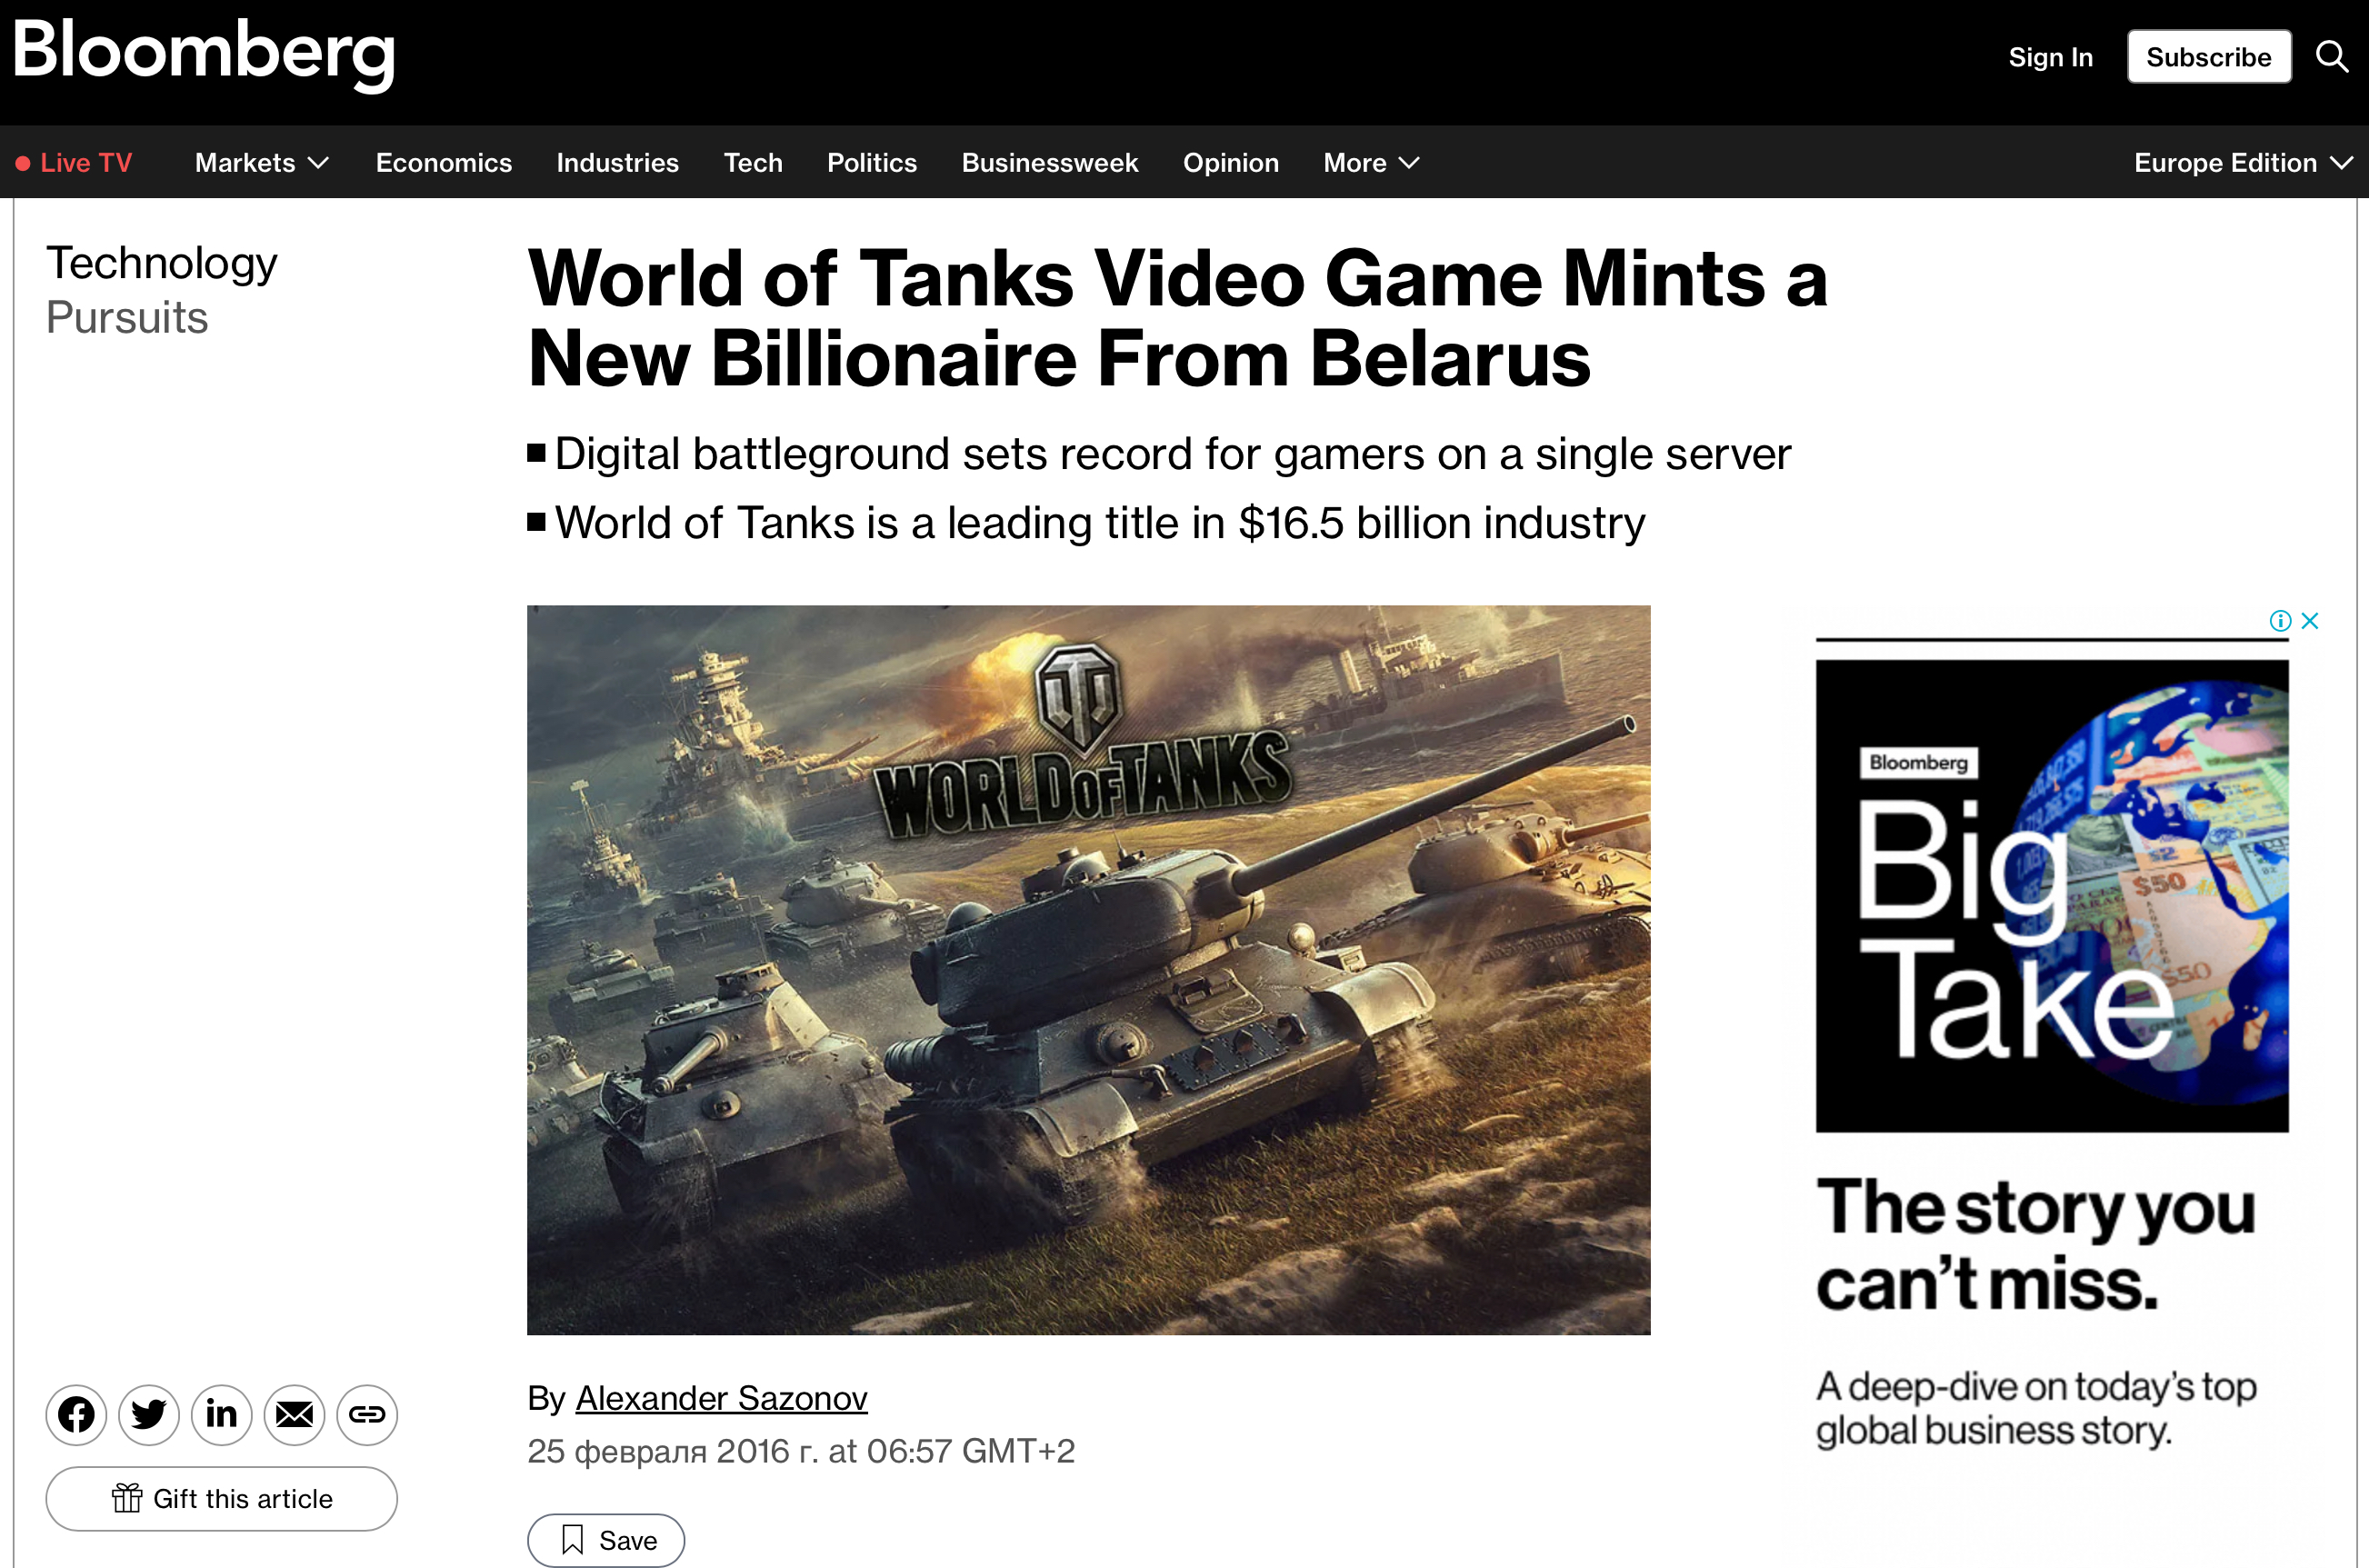Open the search magnifier icon
Screen dimensions: 2369x1568
[2332, 57]
